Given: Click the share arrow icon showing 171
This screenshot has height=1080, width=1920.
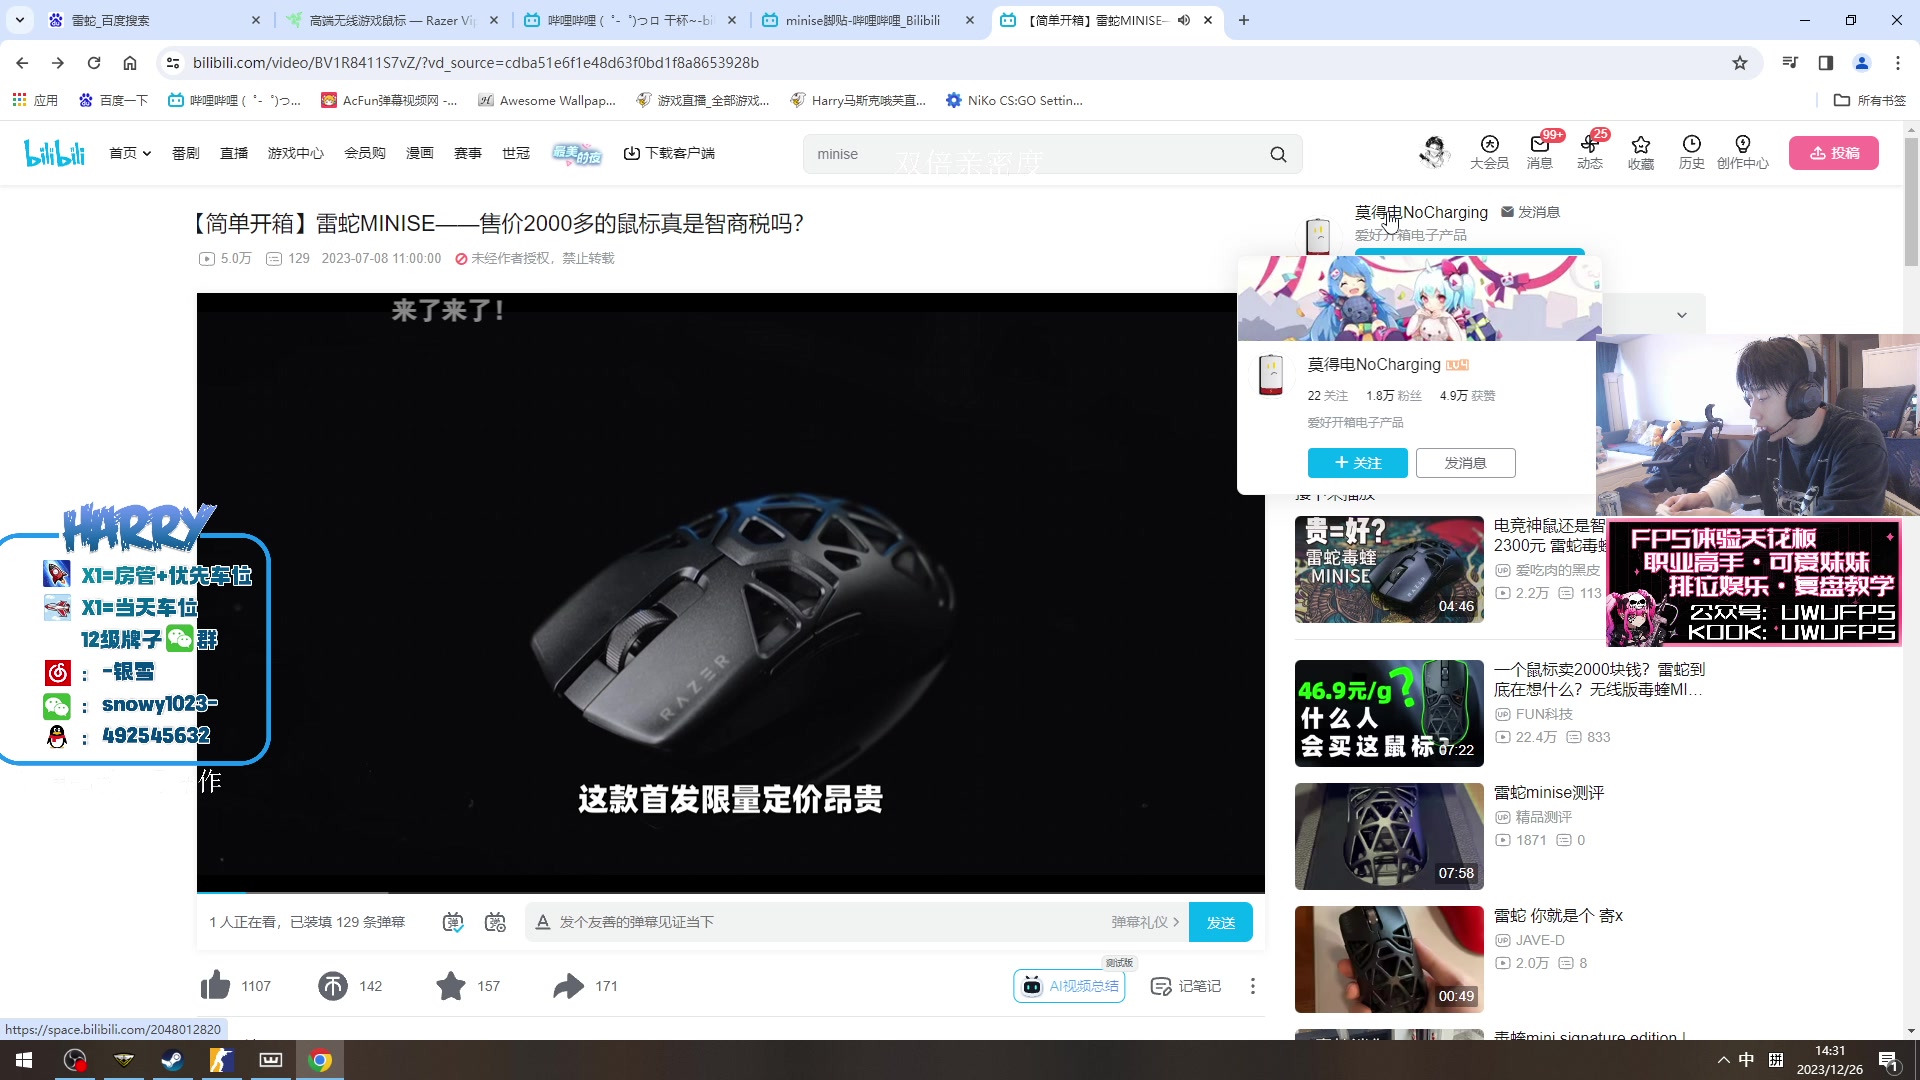Looking at the screenshot, I should 568,986.
